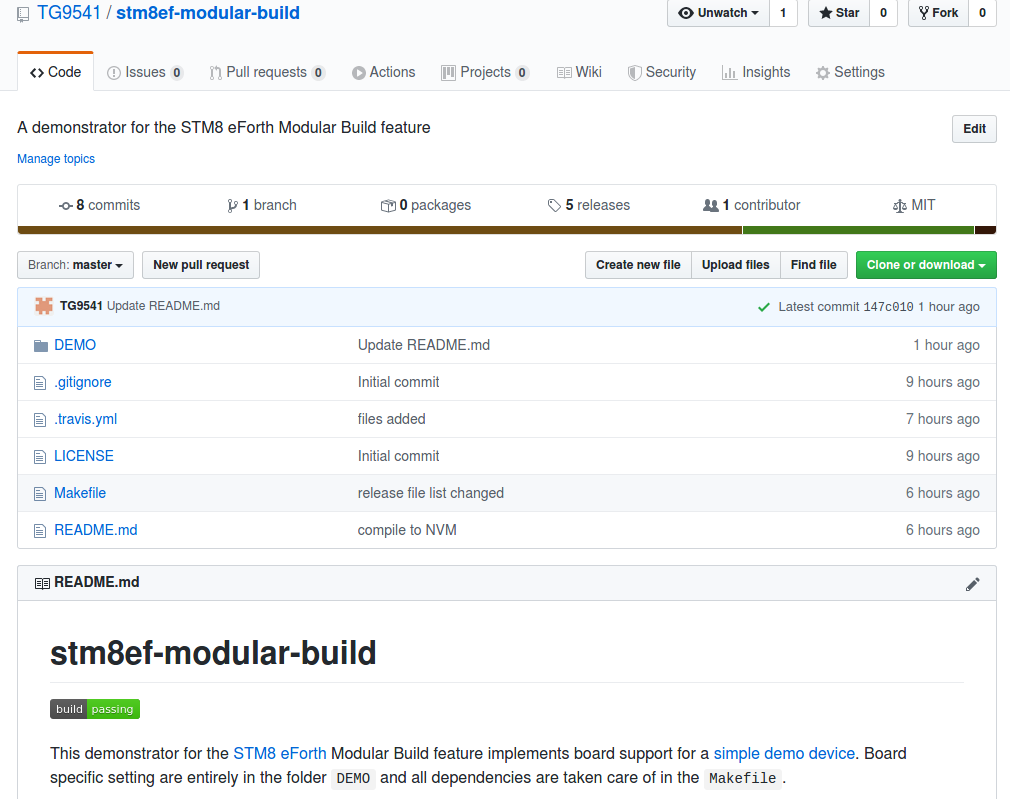Viewport: 1010px width, 799px height.
Task: Open the Insights tab
Action: click(x=756, y=72)
